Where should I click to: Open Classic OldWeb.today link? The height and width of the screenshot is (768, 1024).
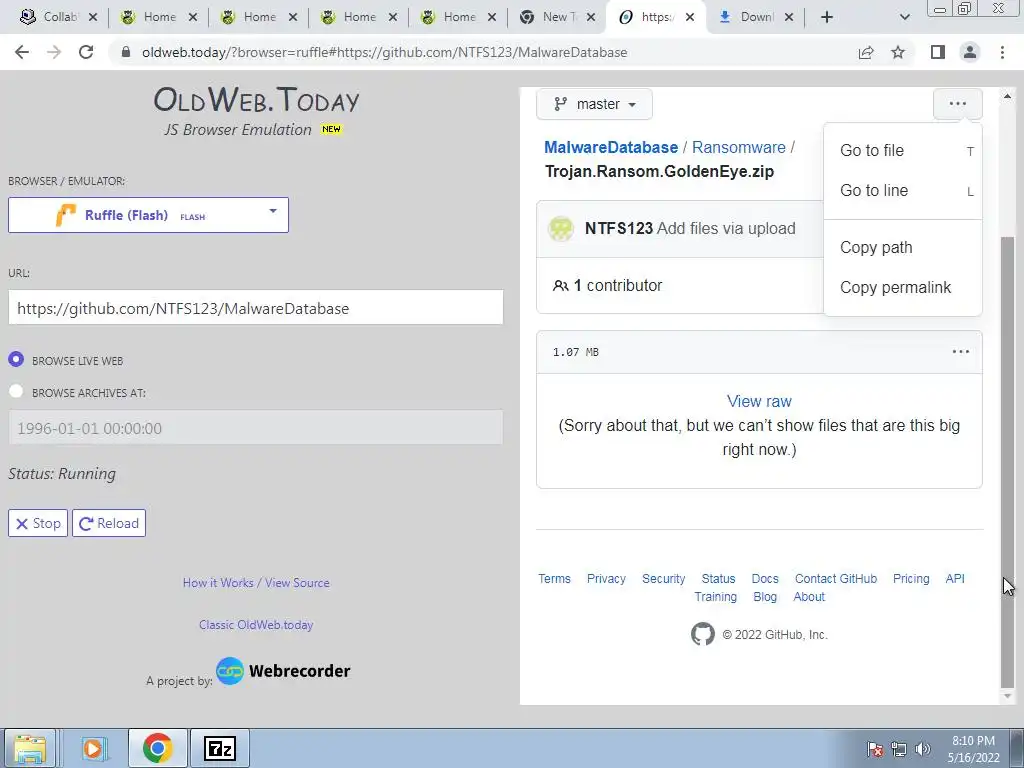pos(256,624)
